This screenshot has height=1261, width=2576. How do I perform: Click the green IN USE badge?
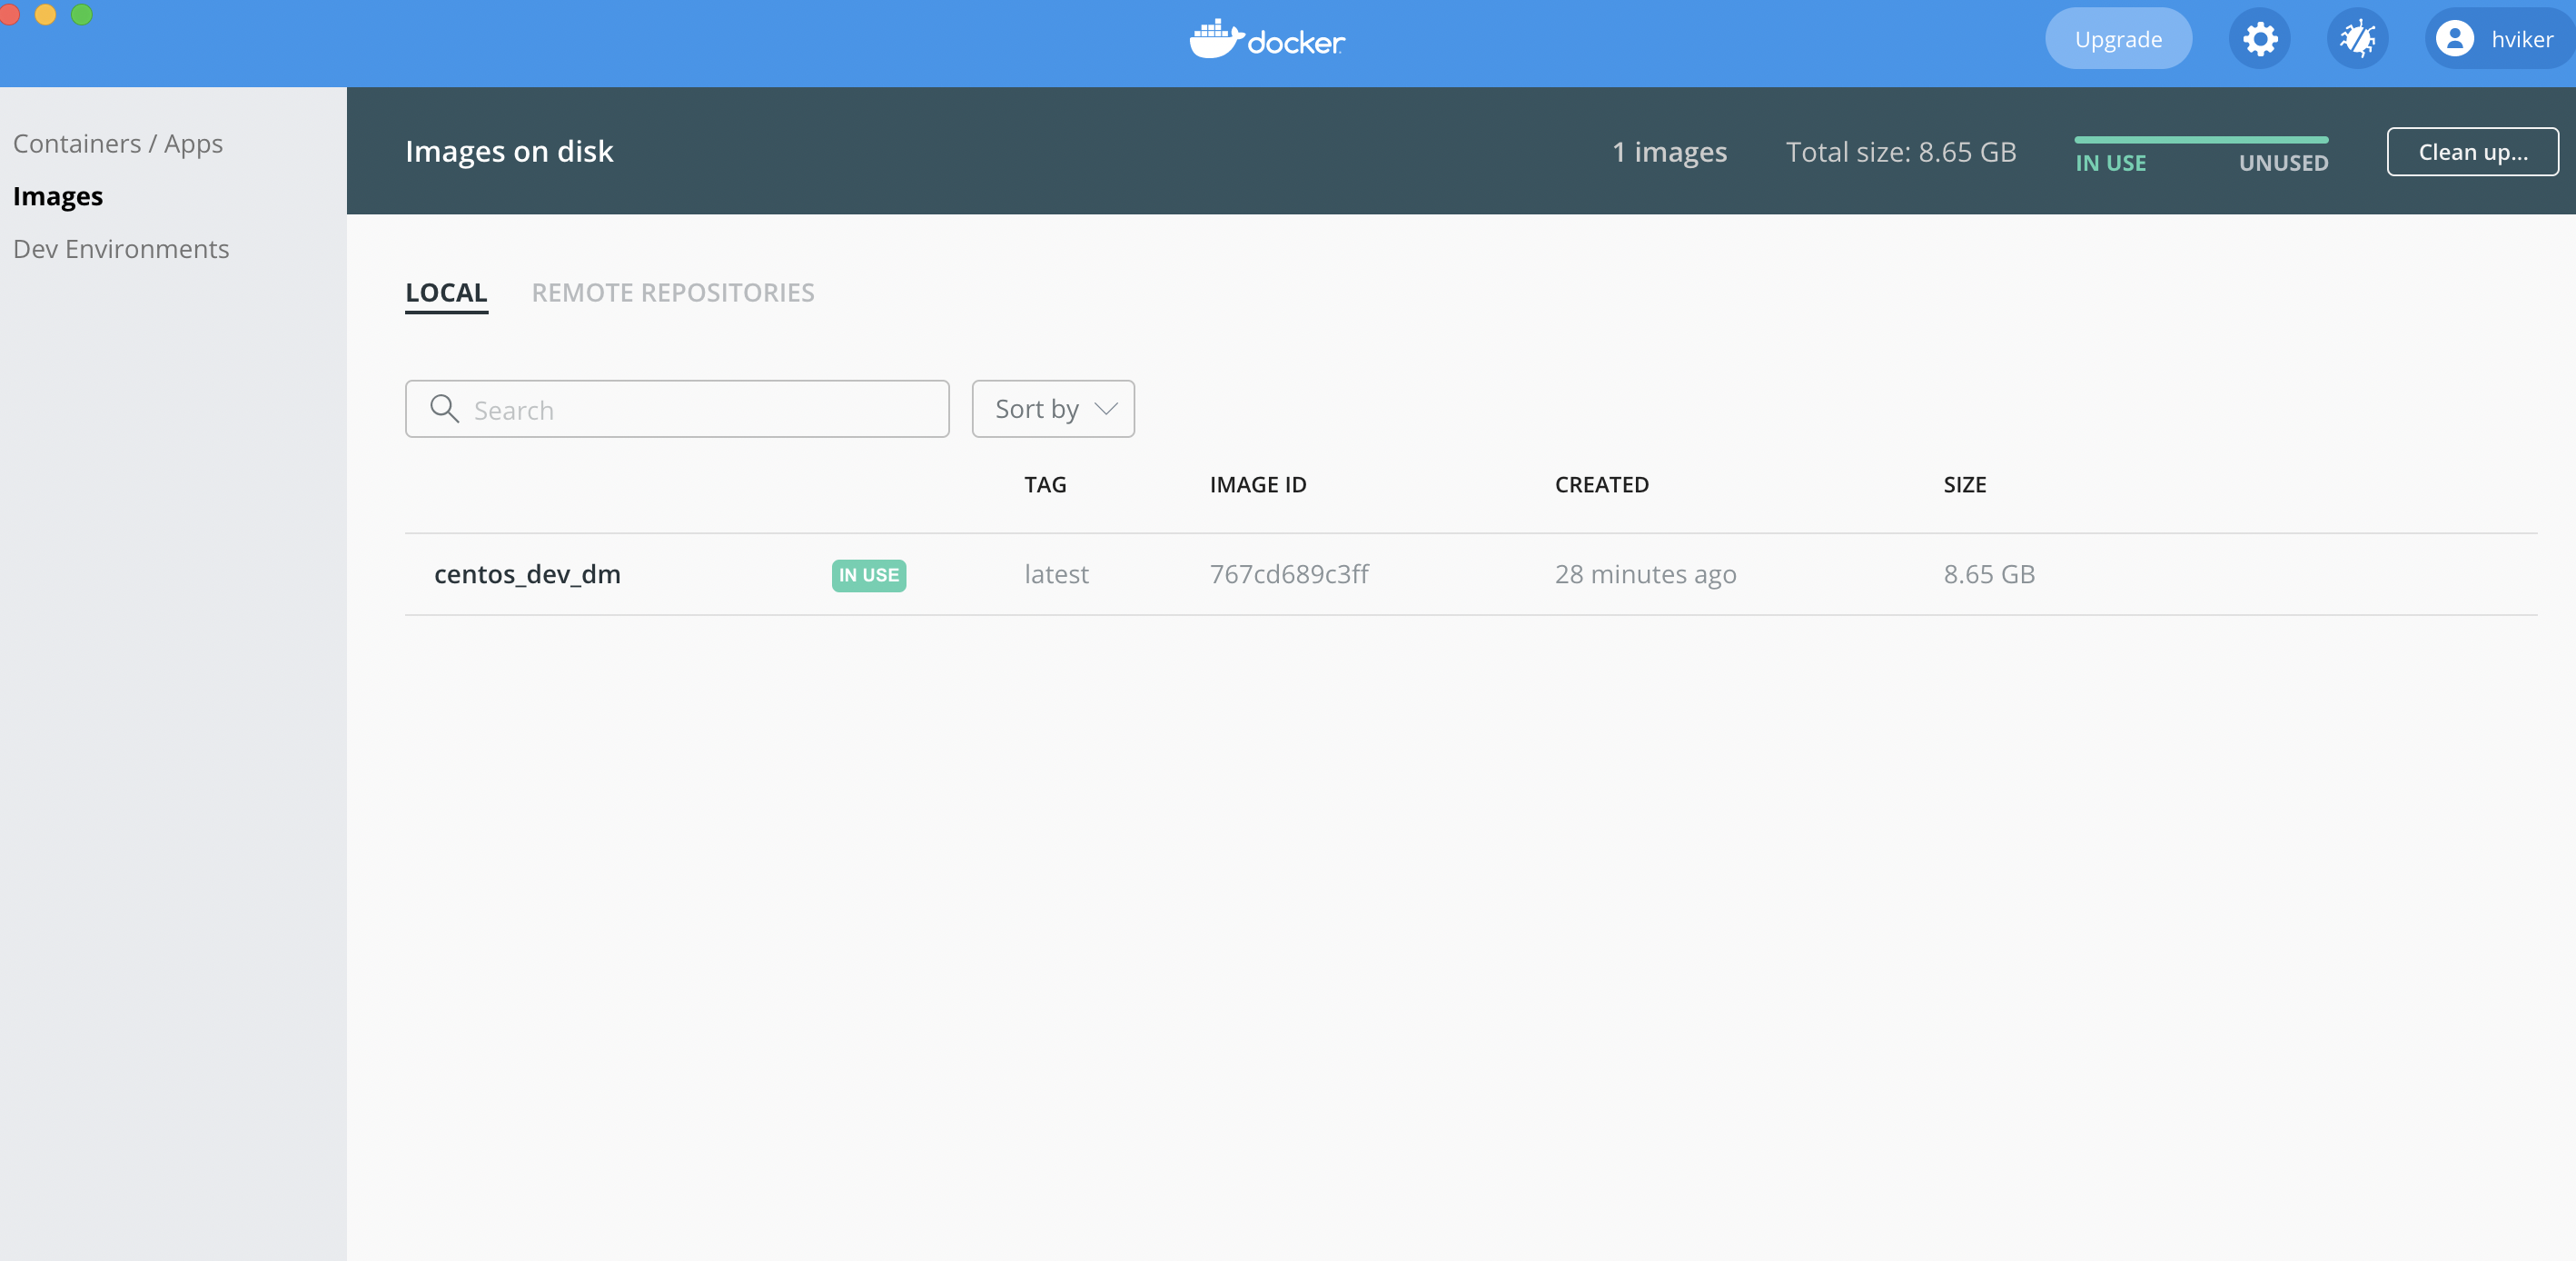click(x=868, y=575)
